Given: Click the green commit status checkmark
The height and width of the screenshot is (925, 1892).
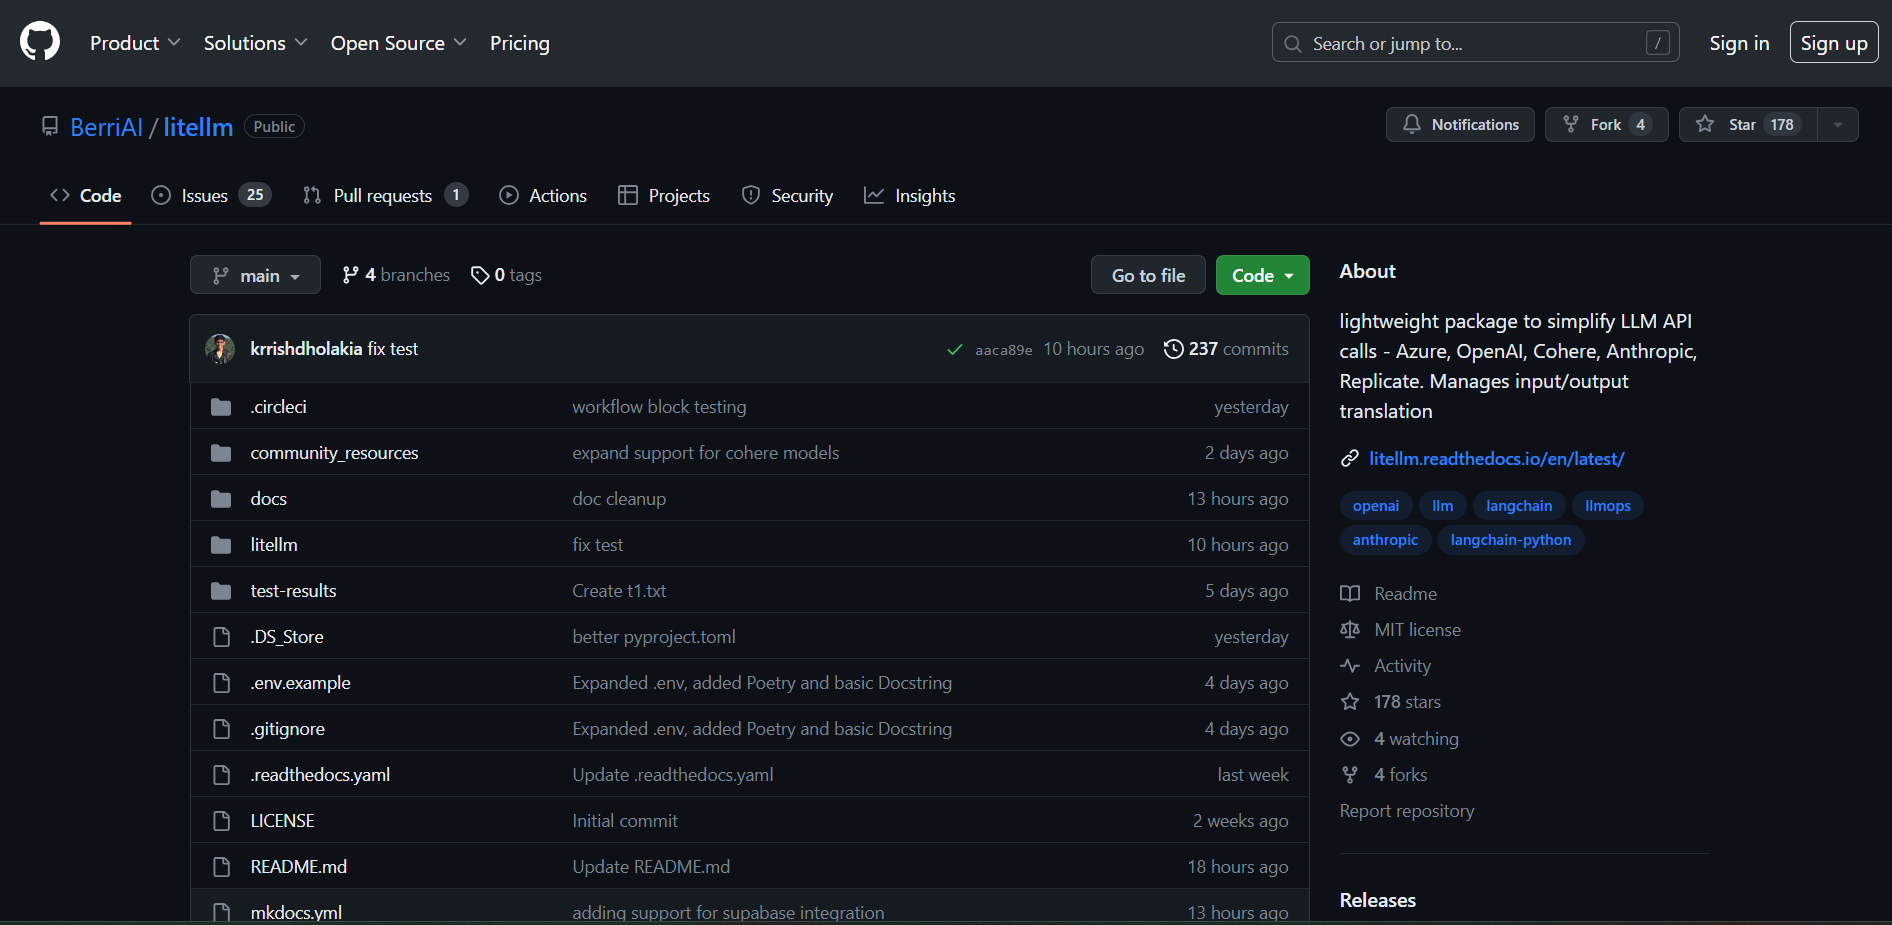Looking at the screenshot, I should pyautogui.click(x=954, y=350).
